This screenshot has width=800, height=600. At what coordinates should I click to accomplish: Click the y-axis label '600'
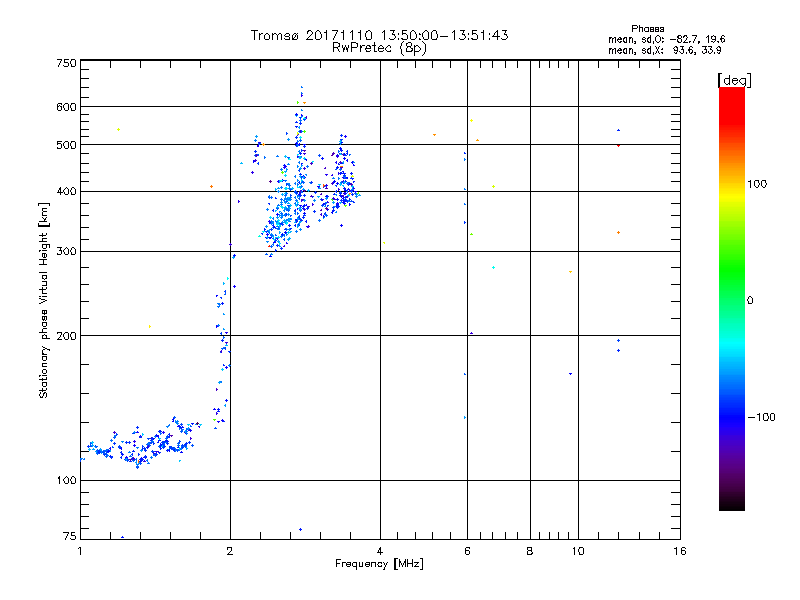click(x=66, y=107)
